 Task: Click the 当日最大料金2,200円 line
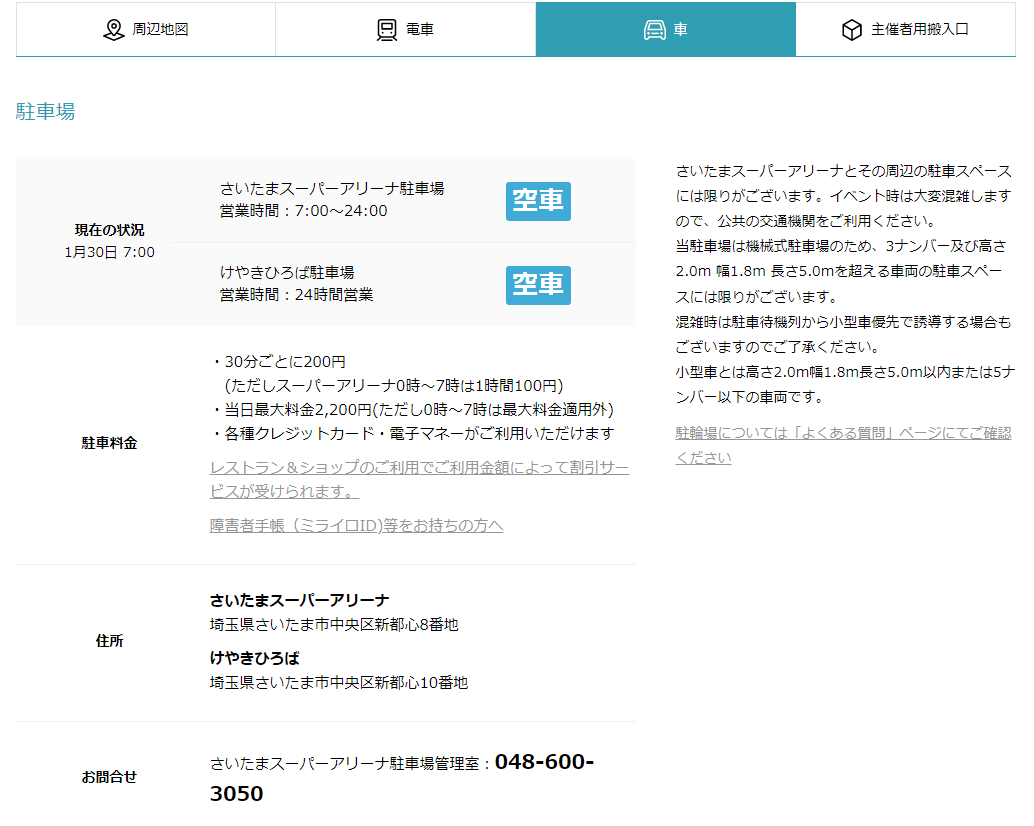[x=413, y=409]
